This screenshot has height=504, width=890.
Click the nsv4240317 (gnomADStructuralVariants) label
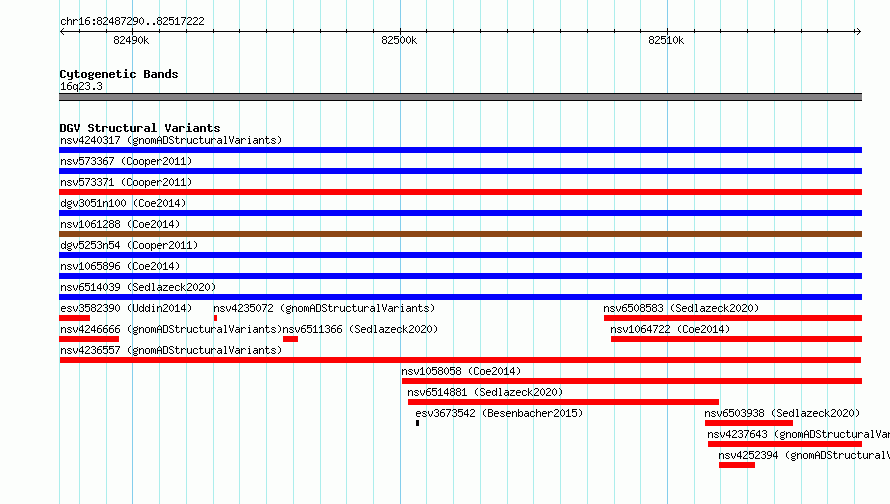pos(171,140)
